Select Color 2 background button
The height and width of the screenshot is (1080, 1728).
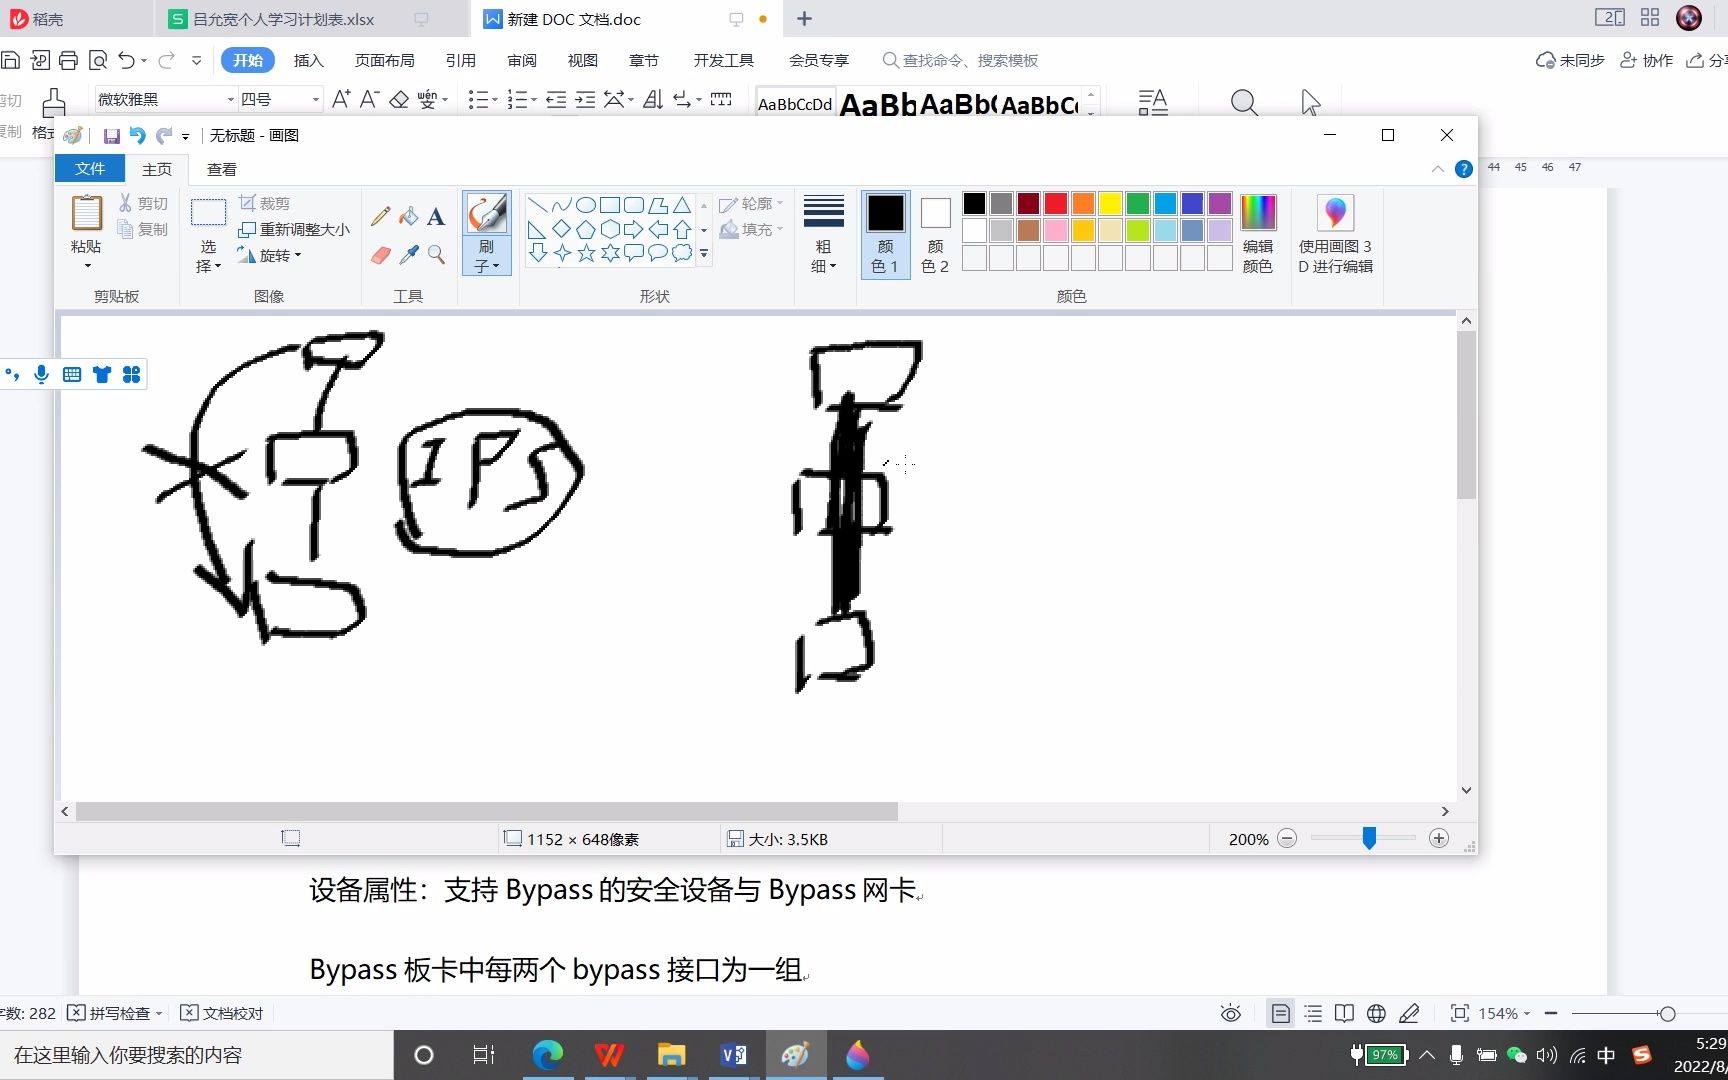935,233
